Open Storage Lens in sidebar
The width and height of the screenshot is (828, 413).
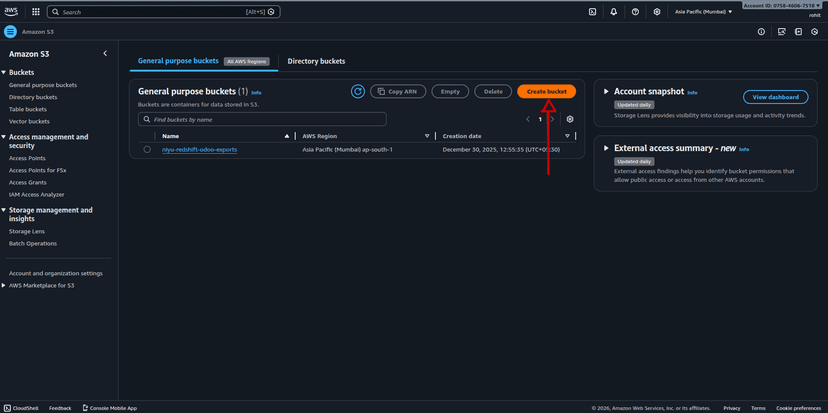coord(27,231)
